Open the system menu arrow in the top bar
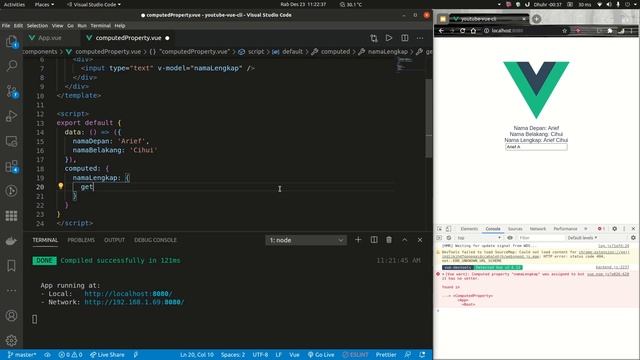The width and height of the screenshot is (640, 360). tap(636, 4)
